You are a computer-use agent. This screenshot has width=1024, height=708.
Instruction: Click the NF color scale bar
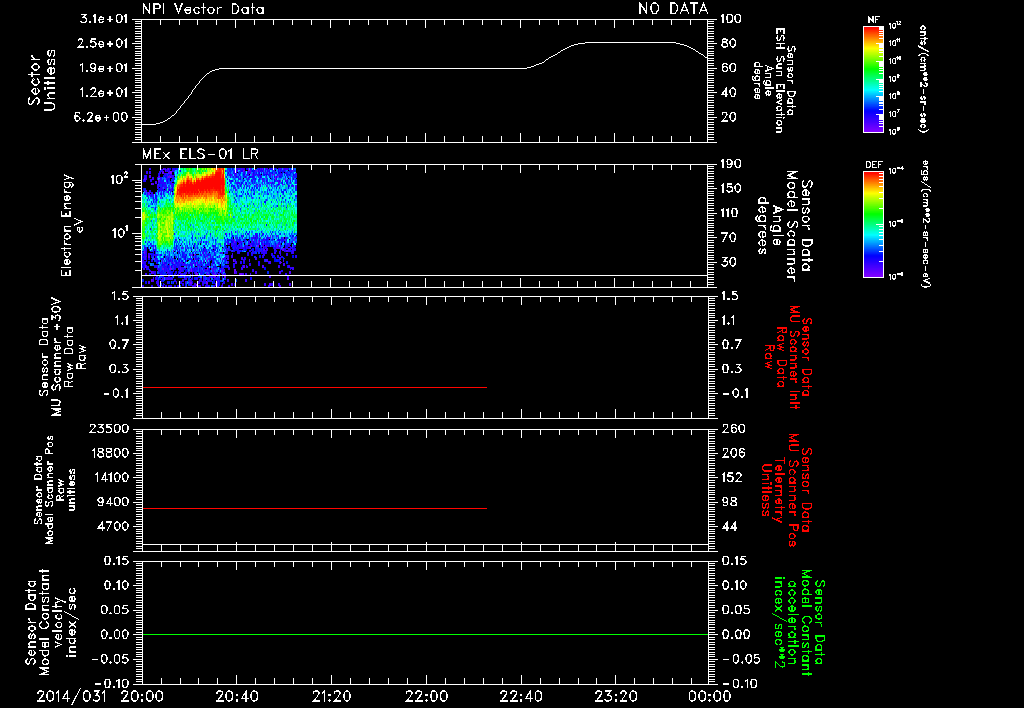point(873,79)
